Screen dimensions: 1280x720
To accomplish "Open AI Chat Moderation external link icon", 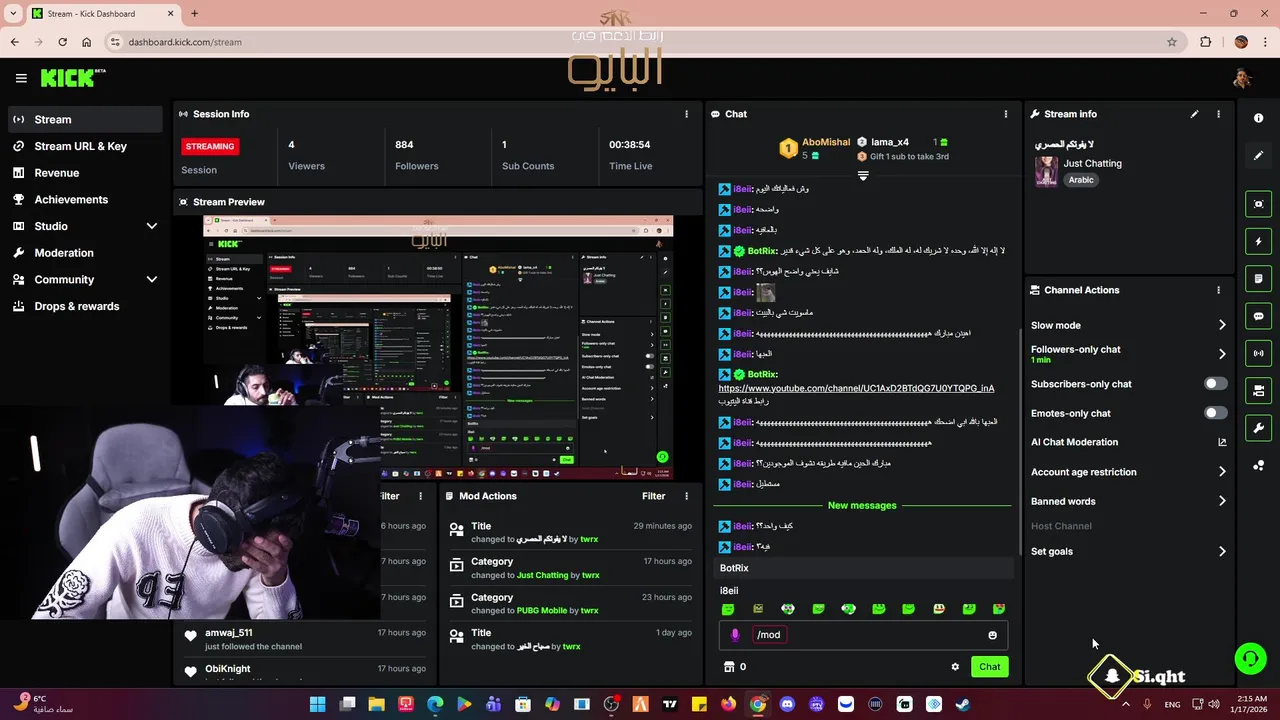I will click(x=1222, y=442).
